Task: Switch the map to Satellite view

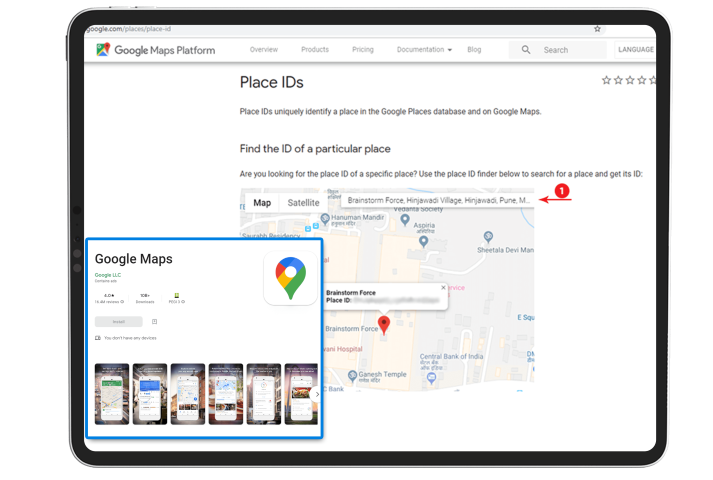Action: (303, 203)
